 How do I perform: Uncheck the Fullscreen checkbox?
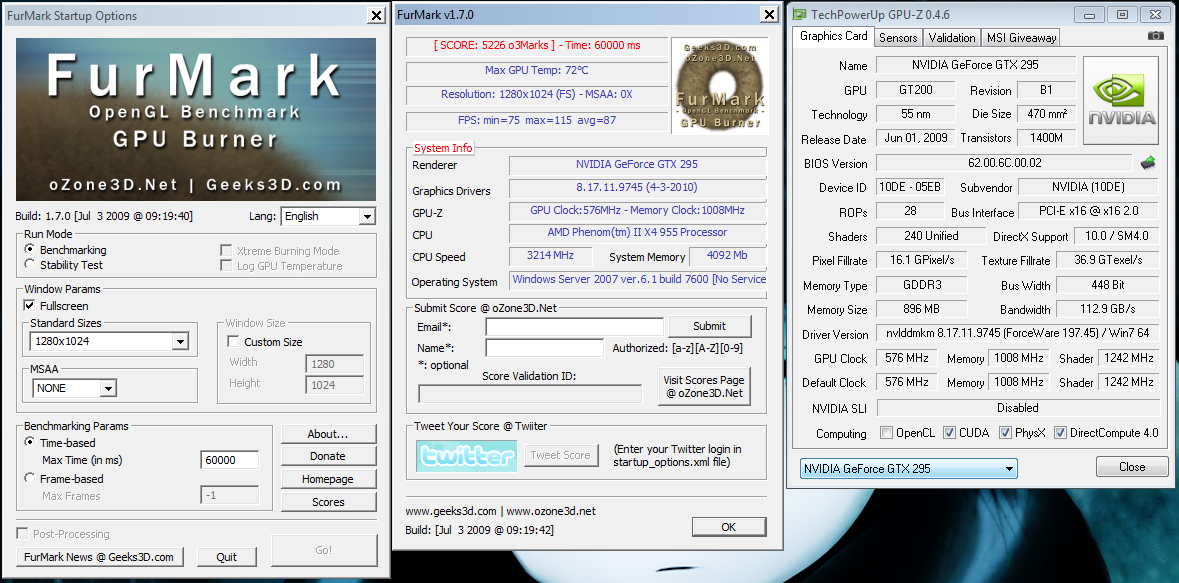tap(29, 305)
